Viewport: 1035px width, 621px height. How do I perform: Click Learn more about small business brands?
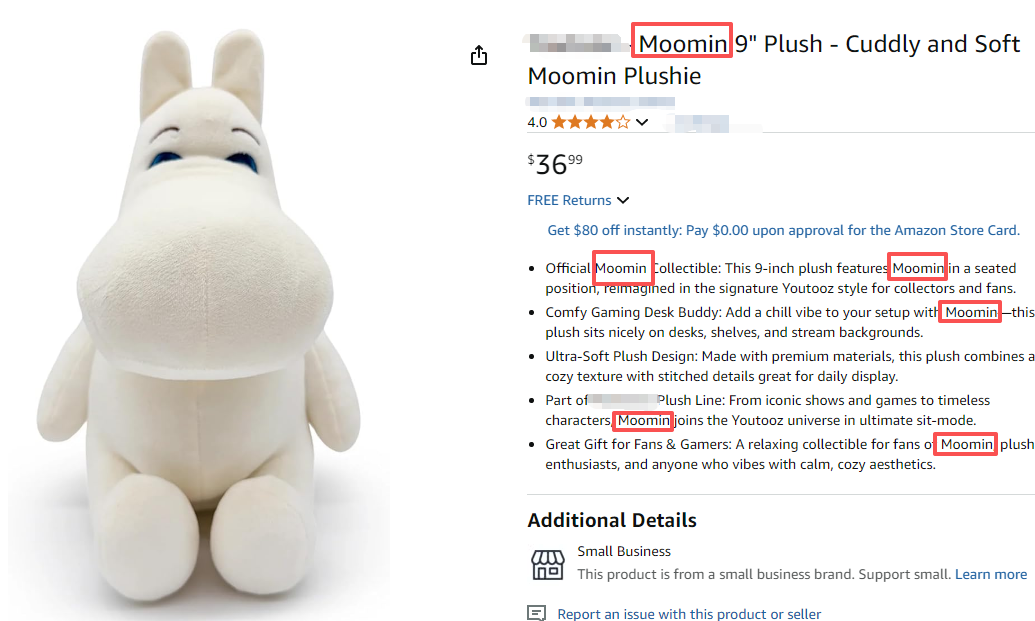pyautogui.click(x=991, y=574)
